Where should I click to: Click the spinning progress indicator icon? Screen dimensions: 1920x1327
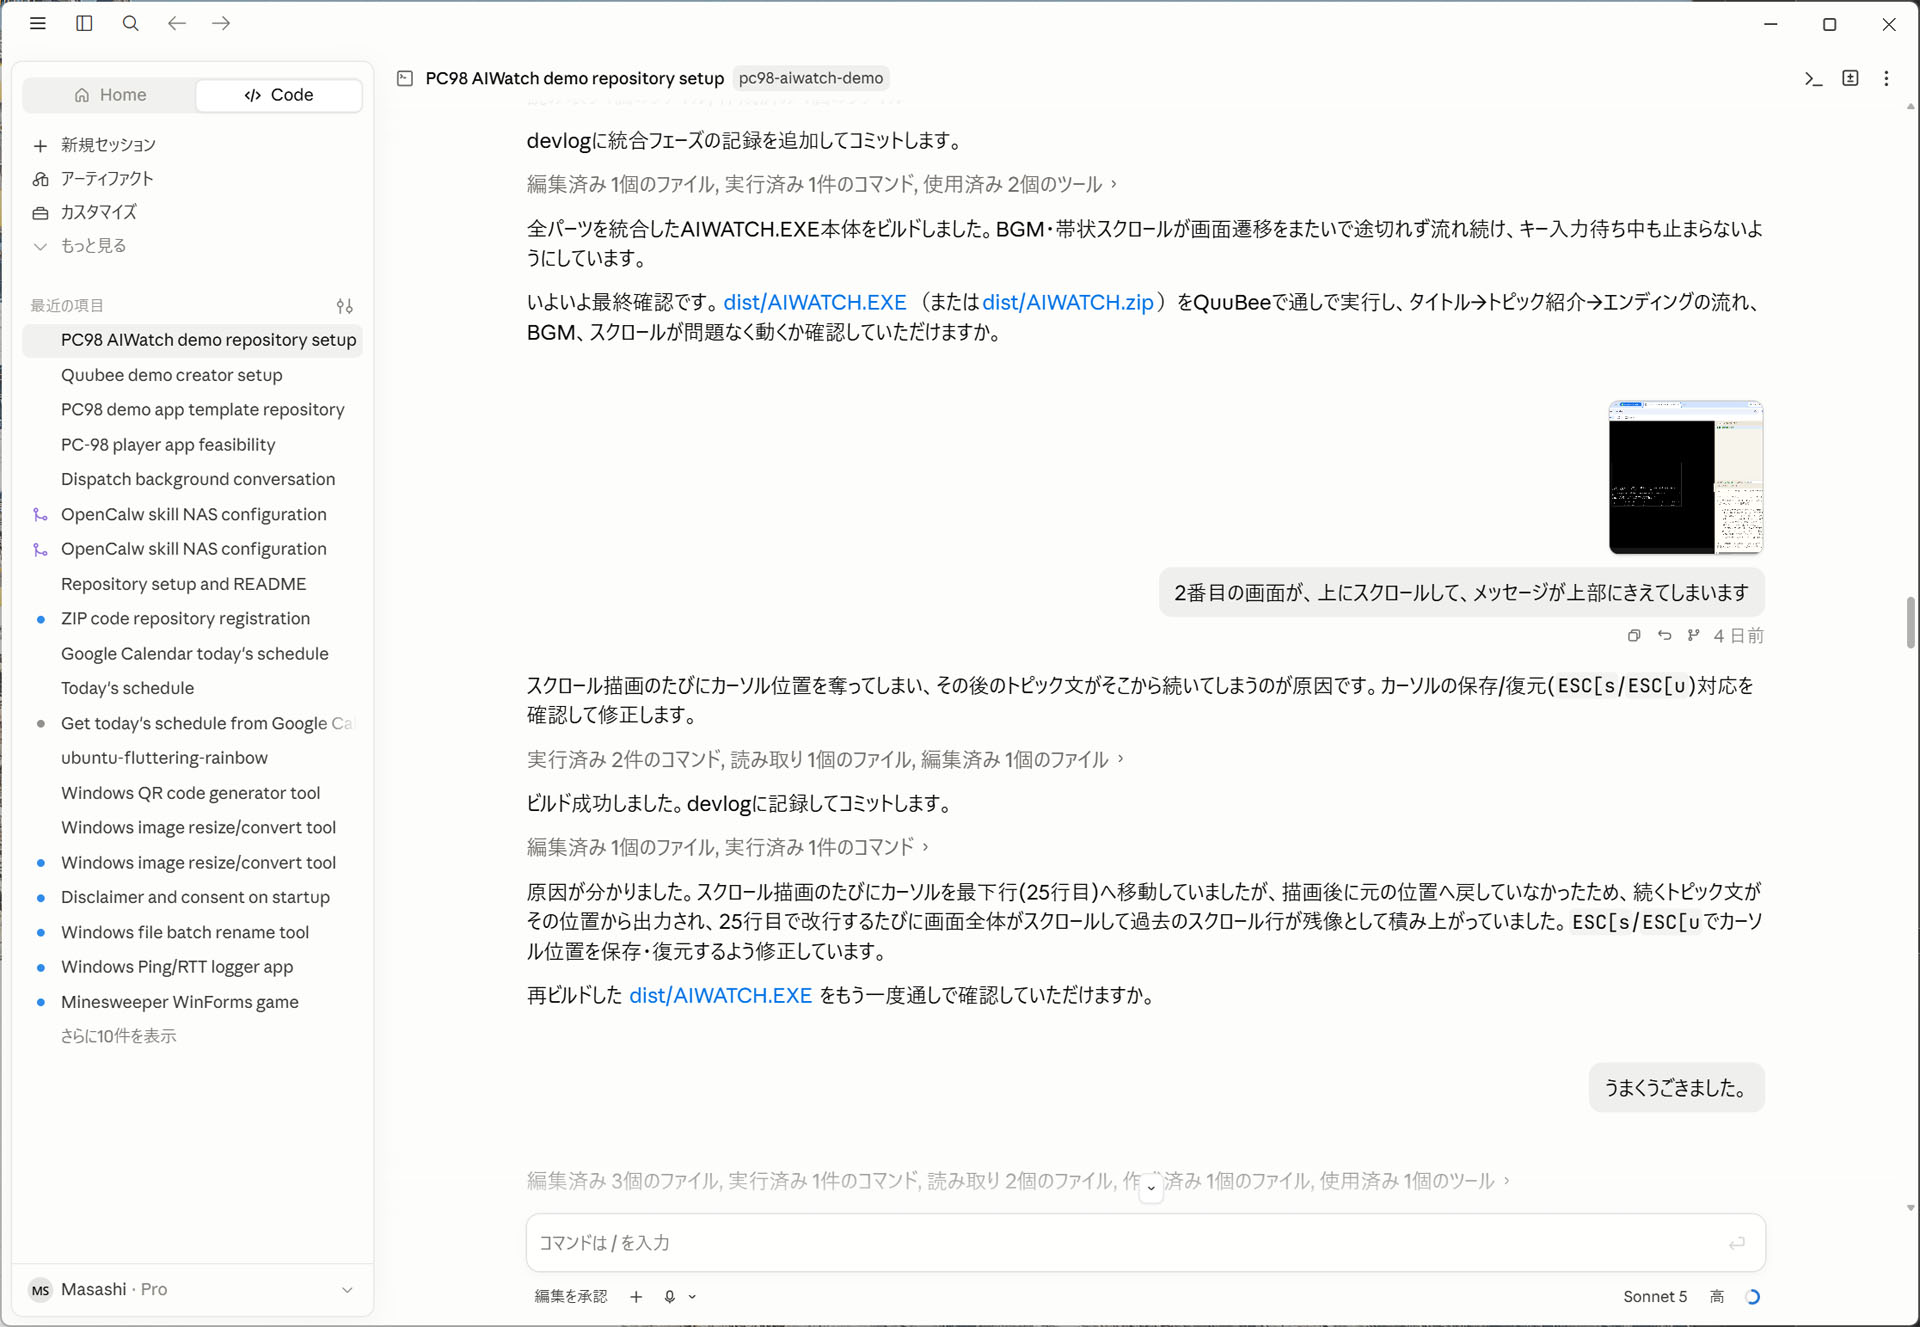[1752, 1297]
